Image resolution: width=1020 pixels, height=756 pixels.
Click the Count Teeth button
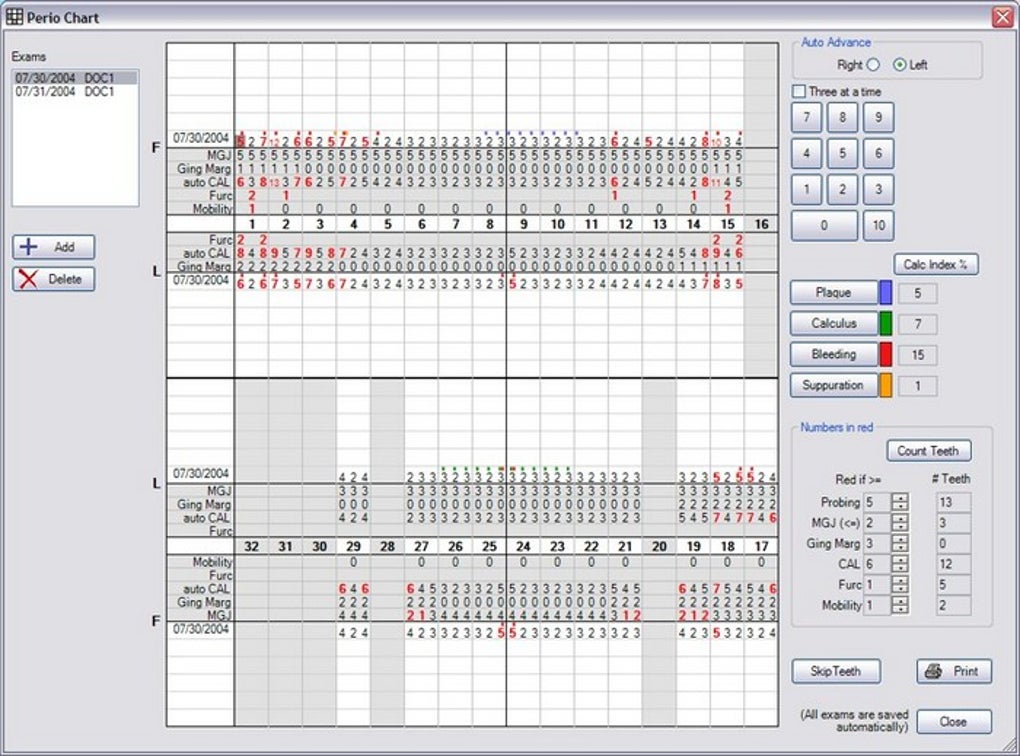(928, 450)
